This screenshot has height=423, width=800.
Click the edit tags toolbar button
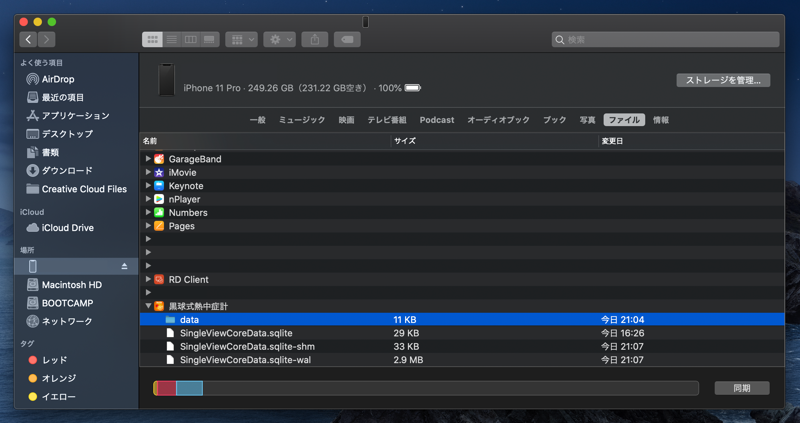pos(347,39)
